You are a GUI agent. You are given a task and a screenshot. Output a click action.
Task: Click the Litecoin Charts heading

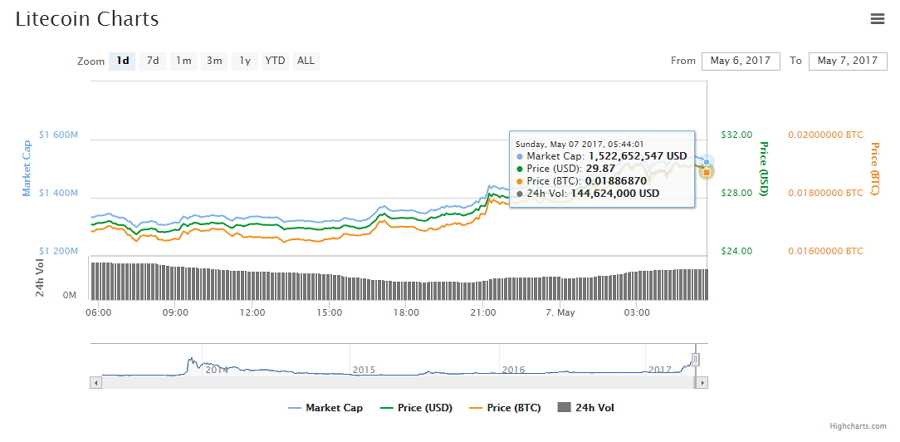click(x=87, y=19)
